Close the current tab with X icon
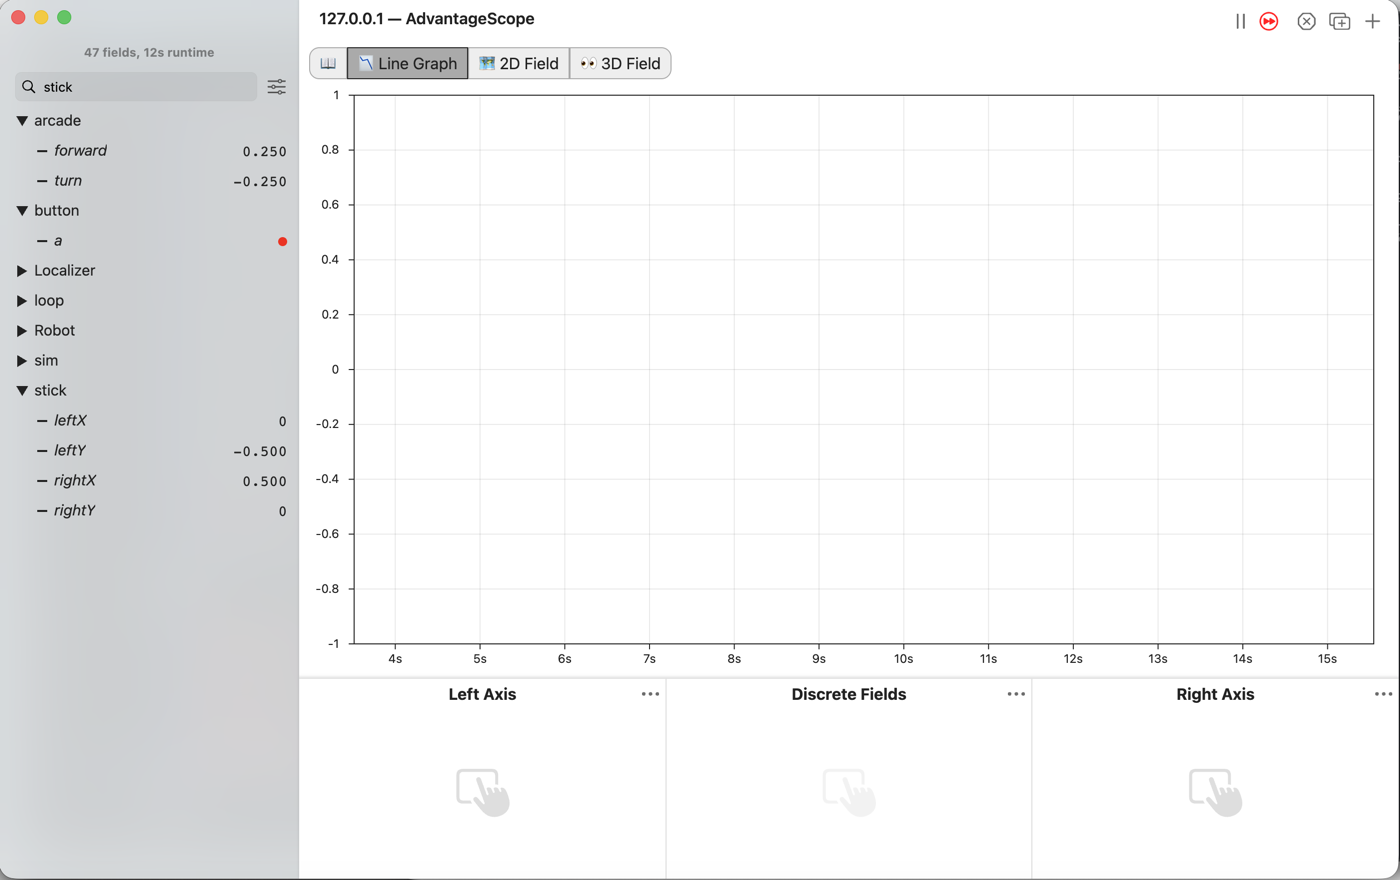The height and width of the screenshot is (880, 1400). coord(1306,21)
